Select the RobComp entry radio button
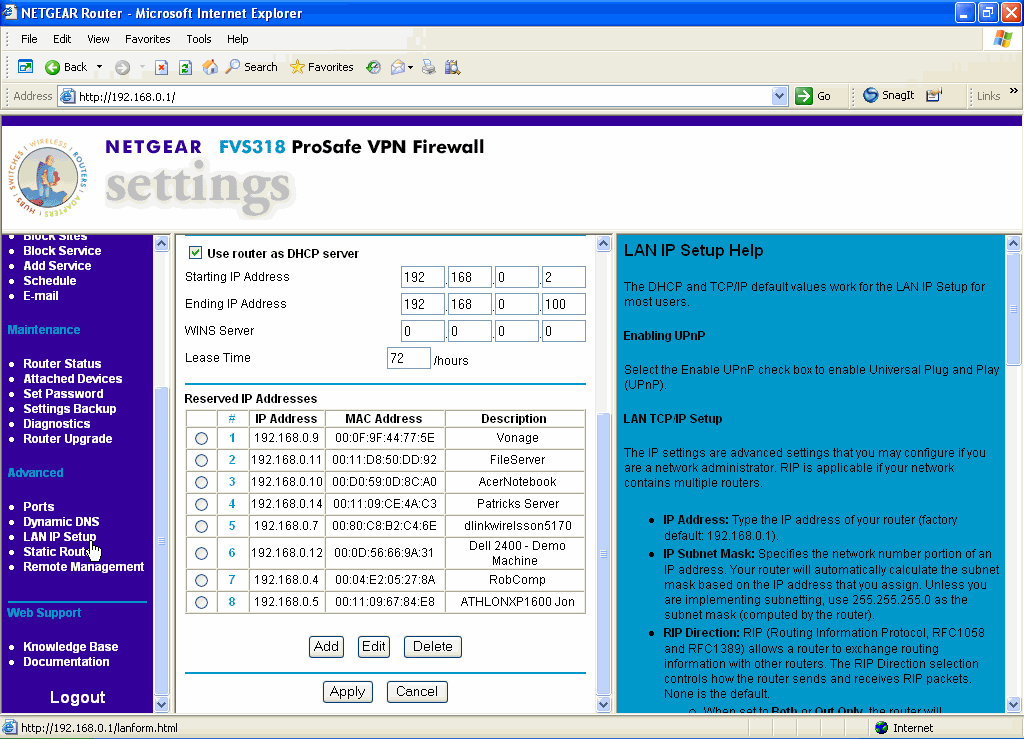This screenshot has width=1024, height=739. tap(202, 580)
